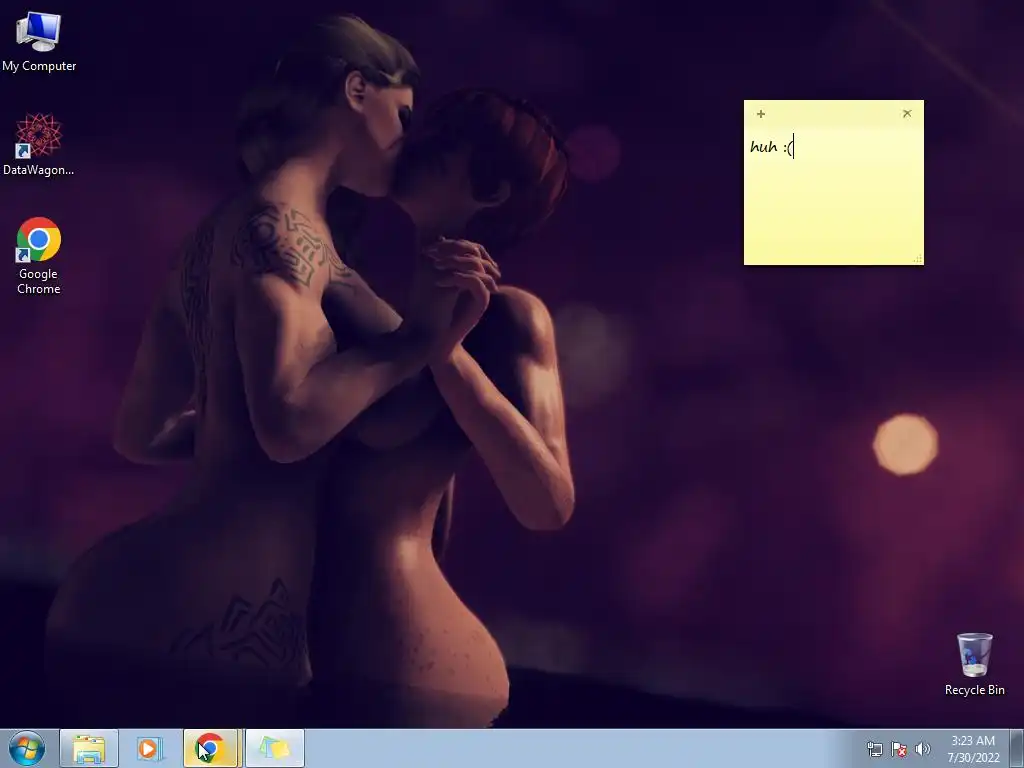Select the Sticky Notes taskbar button

[275, 748]
